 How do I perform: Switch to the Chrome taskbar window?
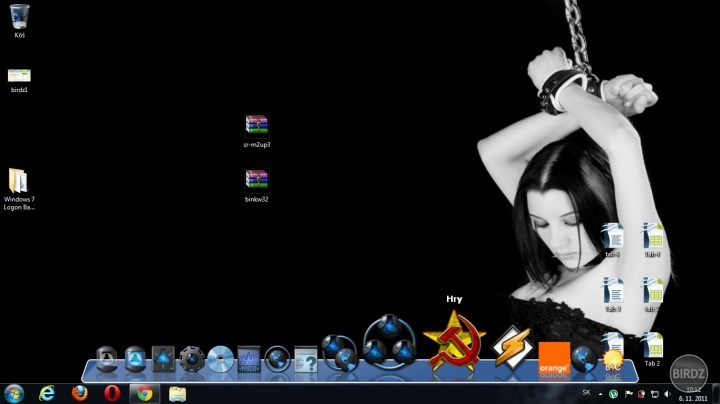pyautogui.click(x=145, y=394)
